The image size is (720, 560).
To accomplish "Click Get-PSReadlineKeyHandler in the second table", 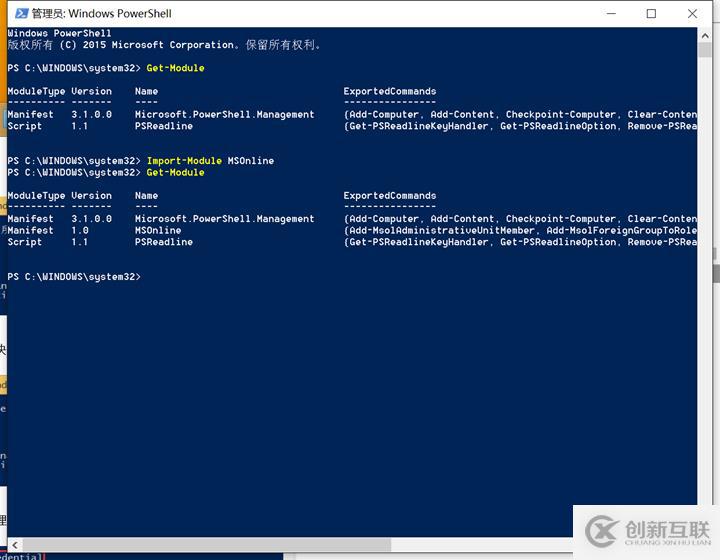I will click(x=418, y=242).
